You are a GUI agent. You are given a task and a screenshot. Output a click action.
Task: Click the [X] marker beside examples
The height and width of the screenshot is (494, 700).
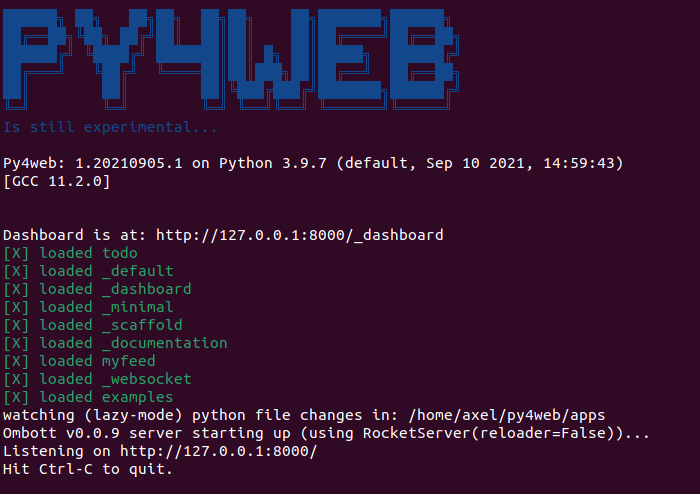point(16,397)
